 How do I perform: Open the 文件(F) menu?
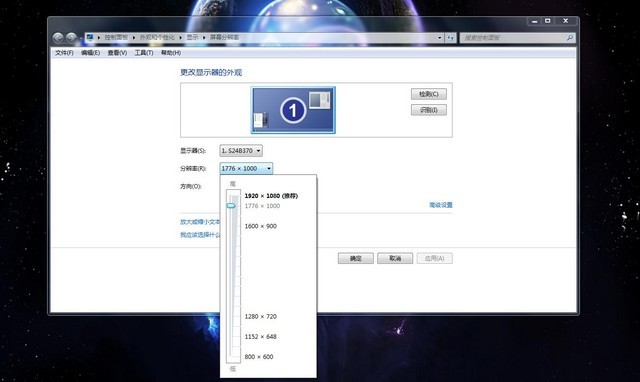tap(64, 53)
